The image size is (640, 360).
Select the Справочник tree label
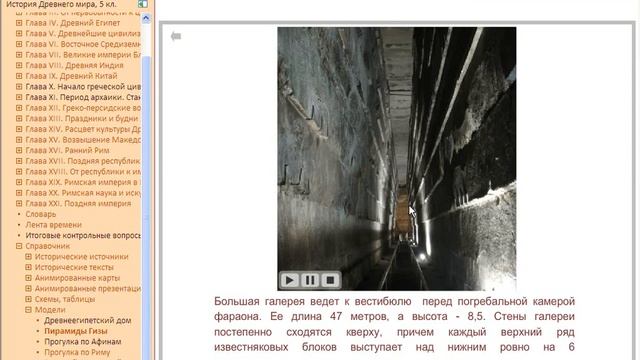(x=48, y=246)
